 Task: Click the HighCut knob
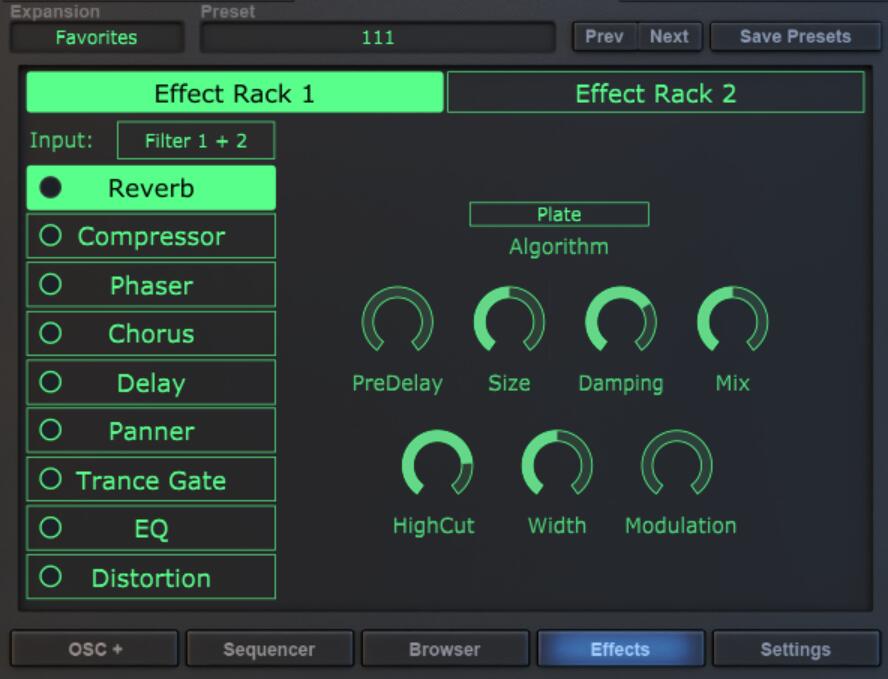click(x=437, y=464)
